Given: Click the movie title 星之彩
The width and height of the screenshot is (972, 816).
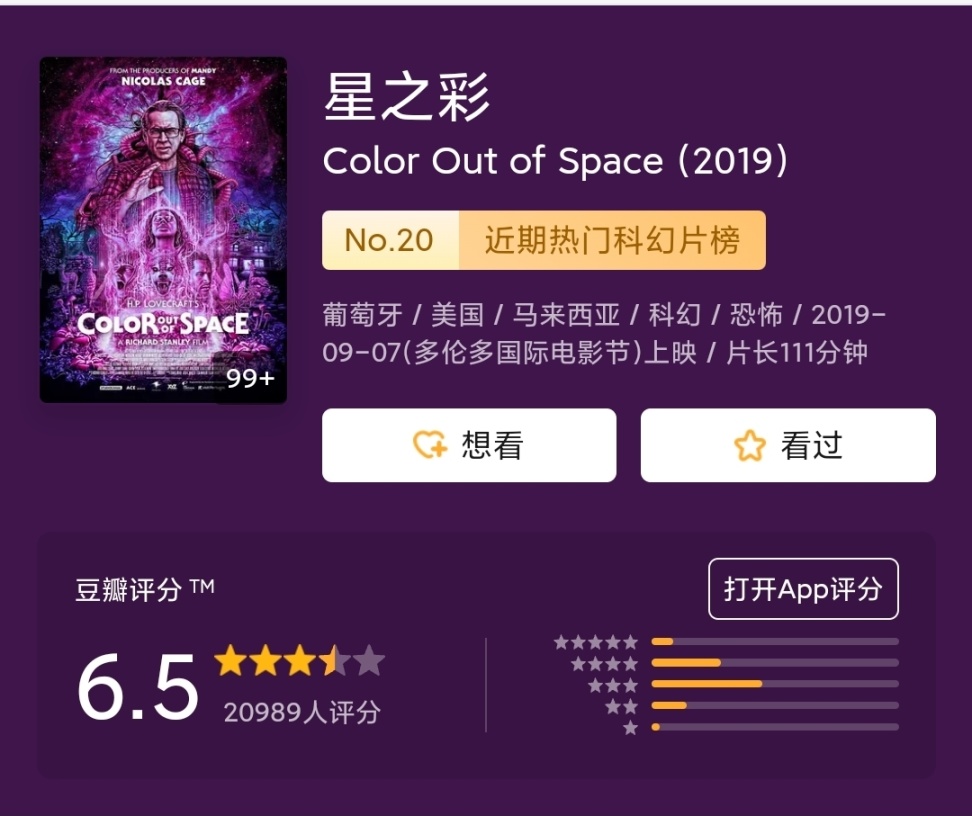Looking at the screenshot, I should pyautogui.click(x=407, y=98).
